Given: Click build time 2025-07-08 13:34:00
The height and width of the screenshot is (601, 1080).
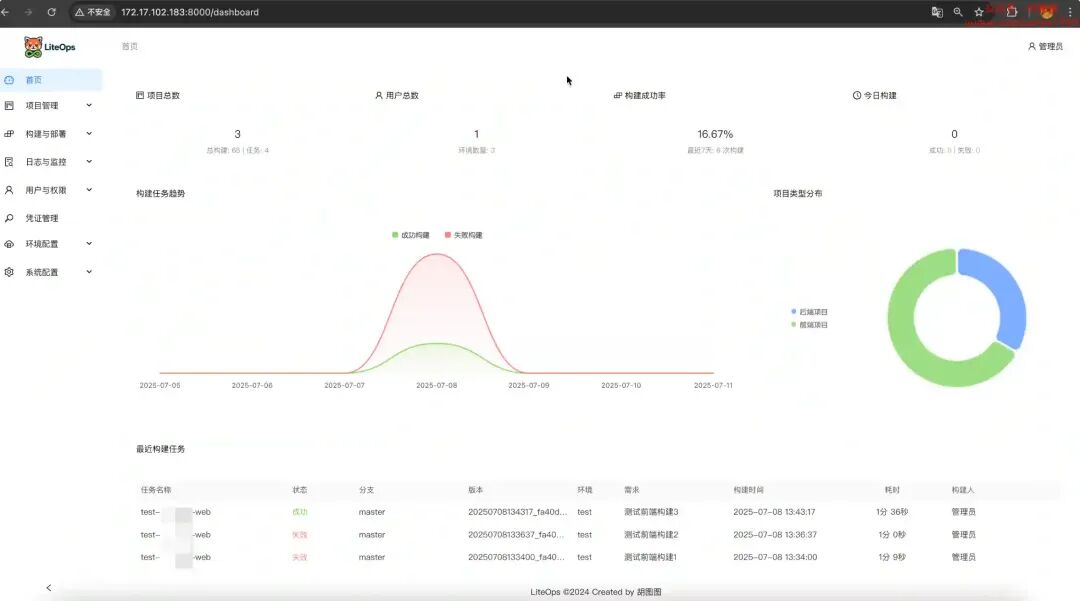Looking at the screenshot, I should 775,557.
